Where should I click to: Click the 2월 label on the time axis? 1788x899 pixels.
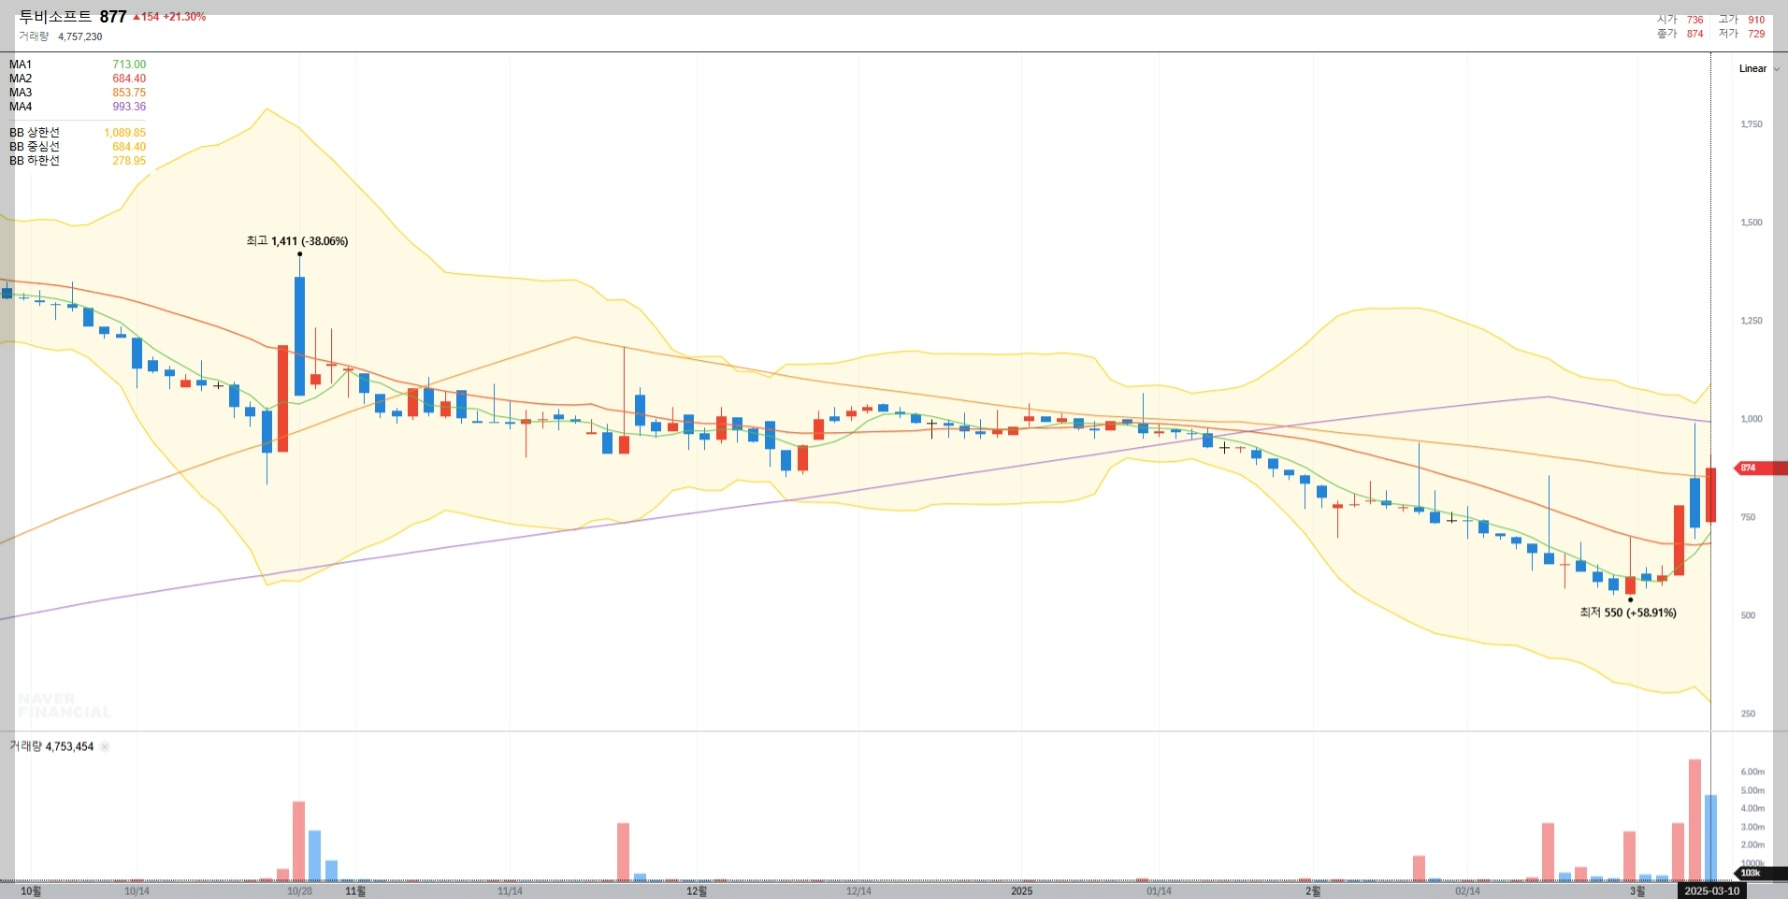click(1313, 891)
